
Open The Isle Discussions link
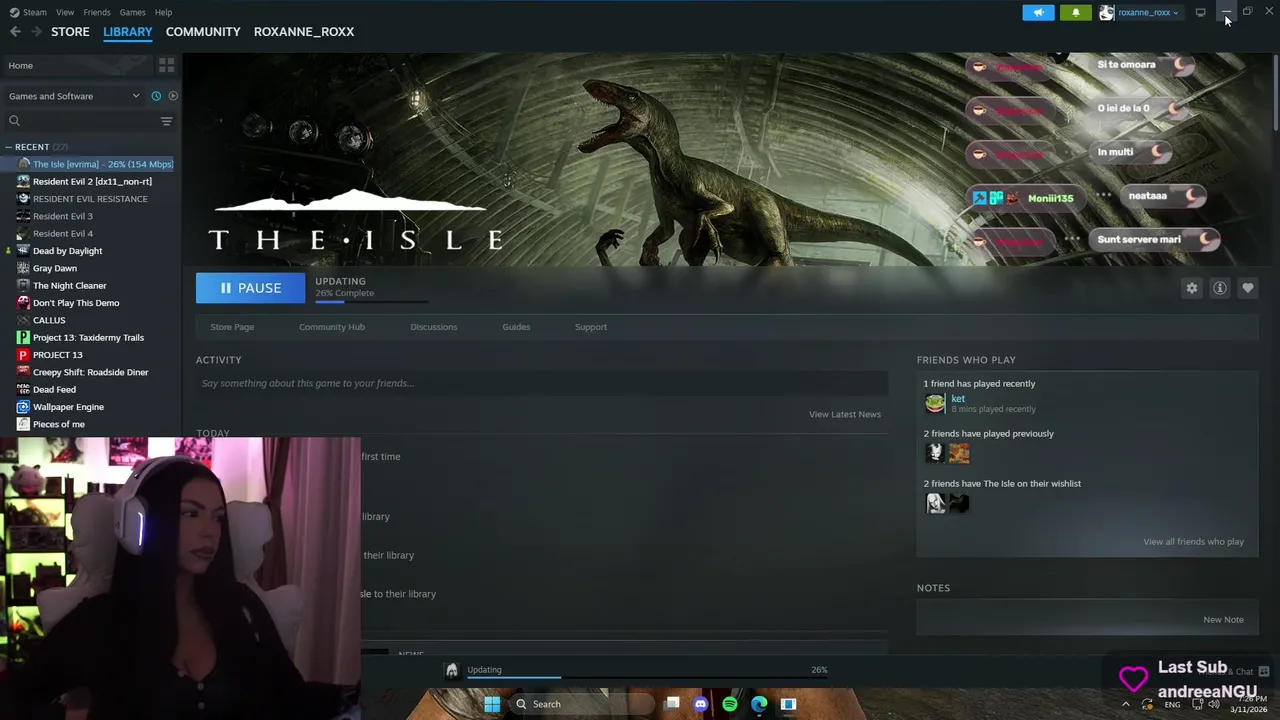coord(433,327)
